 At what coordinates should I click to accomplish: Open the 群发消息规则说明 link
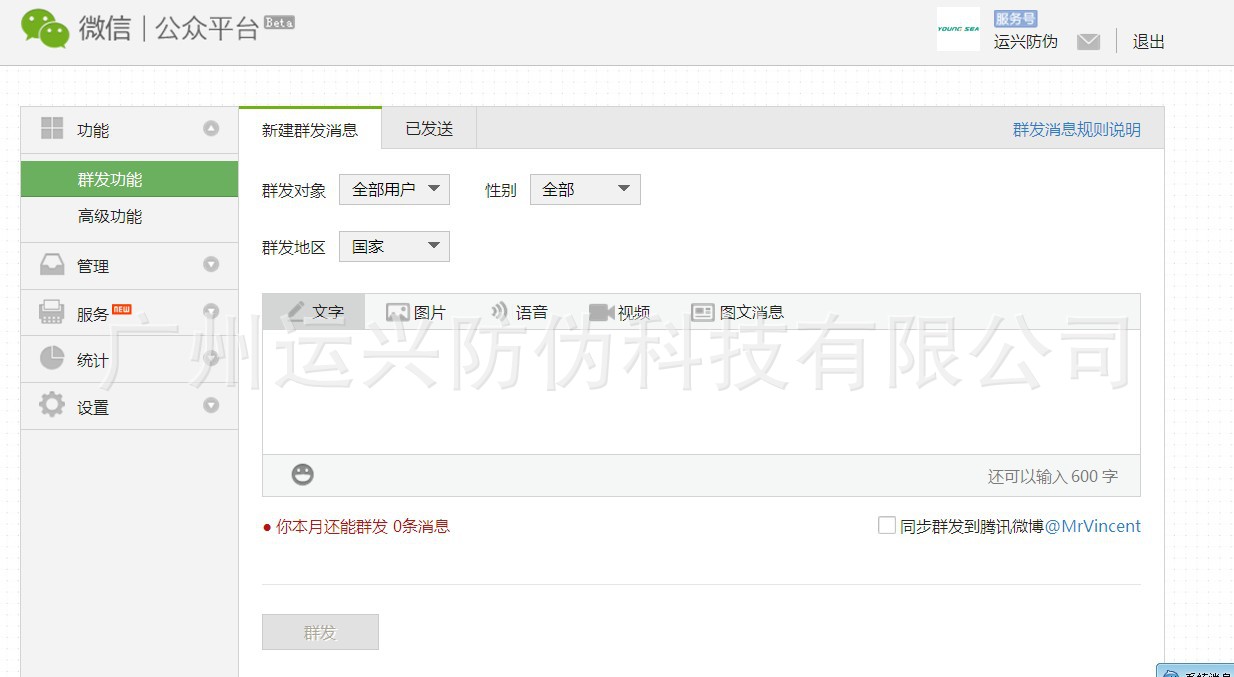pyautogui.click(x=1076, y=129)
